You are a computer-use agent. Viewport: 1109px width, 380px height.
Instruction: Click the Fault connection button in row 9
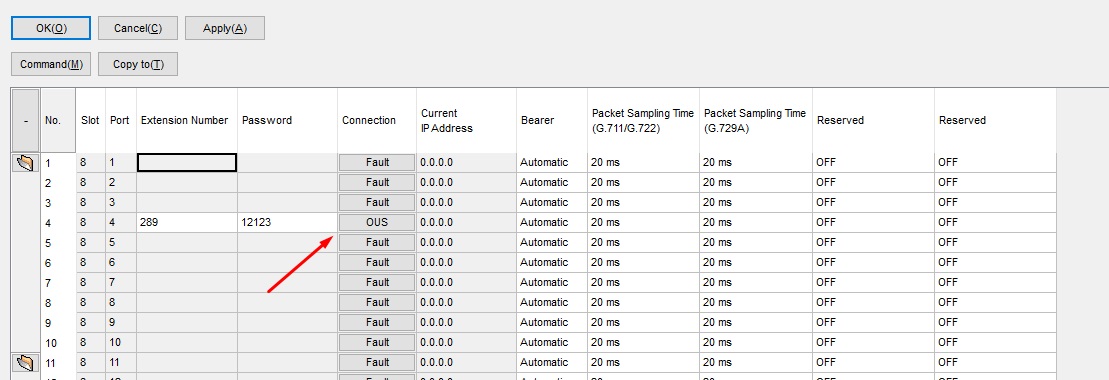(x=377, y=322)
